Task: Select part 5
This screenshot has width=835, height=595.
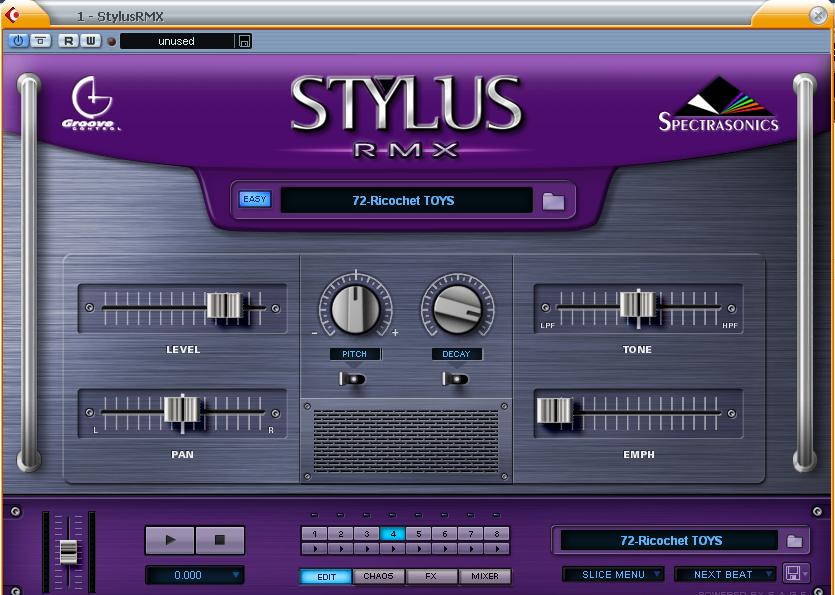Action: tap(419, 534)
